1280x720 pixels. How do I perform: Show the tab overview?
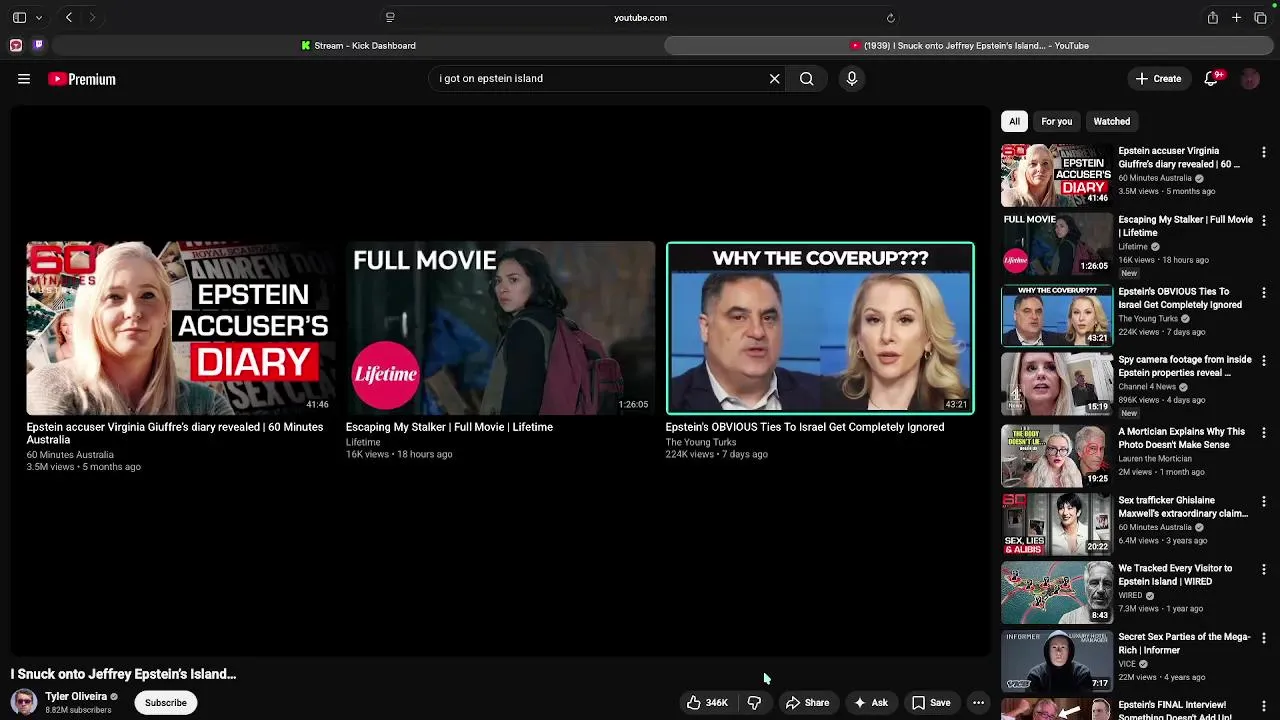1260,17
